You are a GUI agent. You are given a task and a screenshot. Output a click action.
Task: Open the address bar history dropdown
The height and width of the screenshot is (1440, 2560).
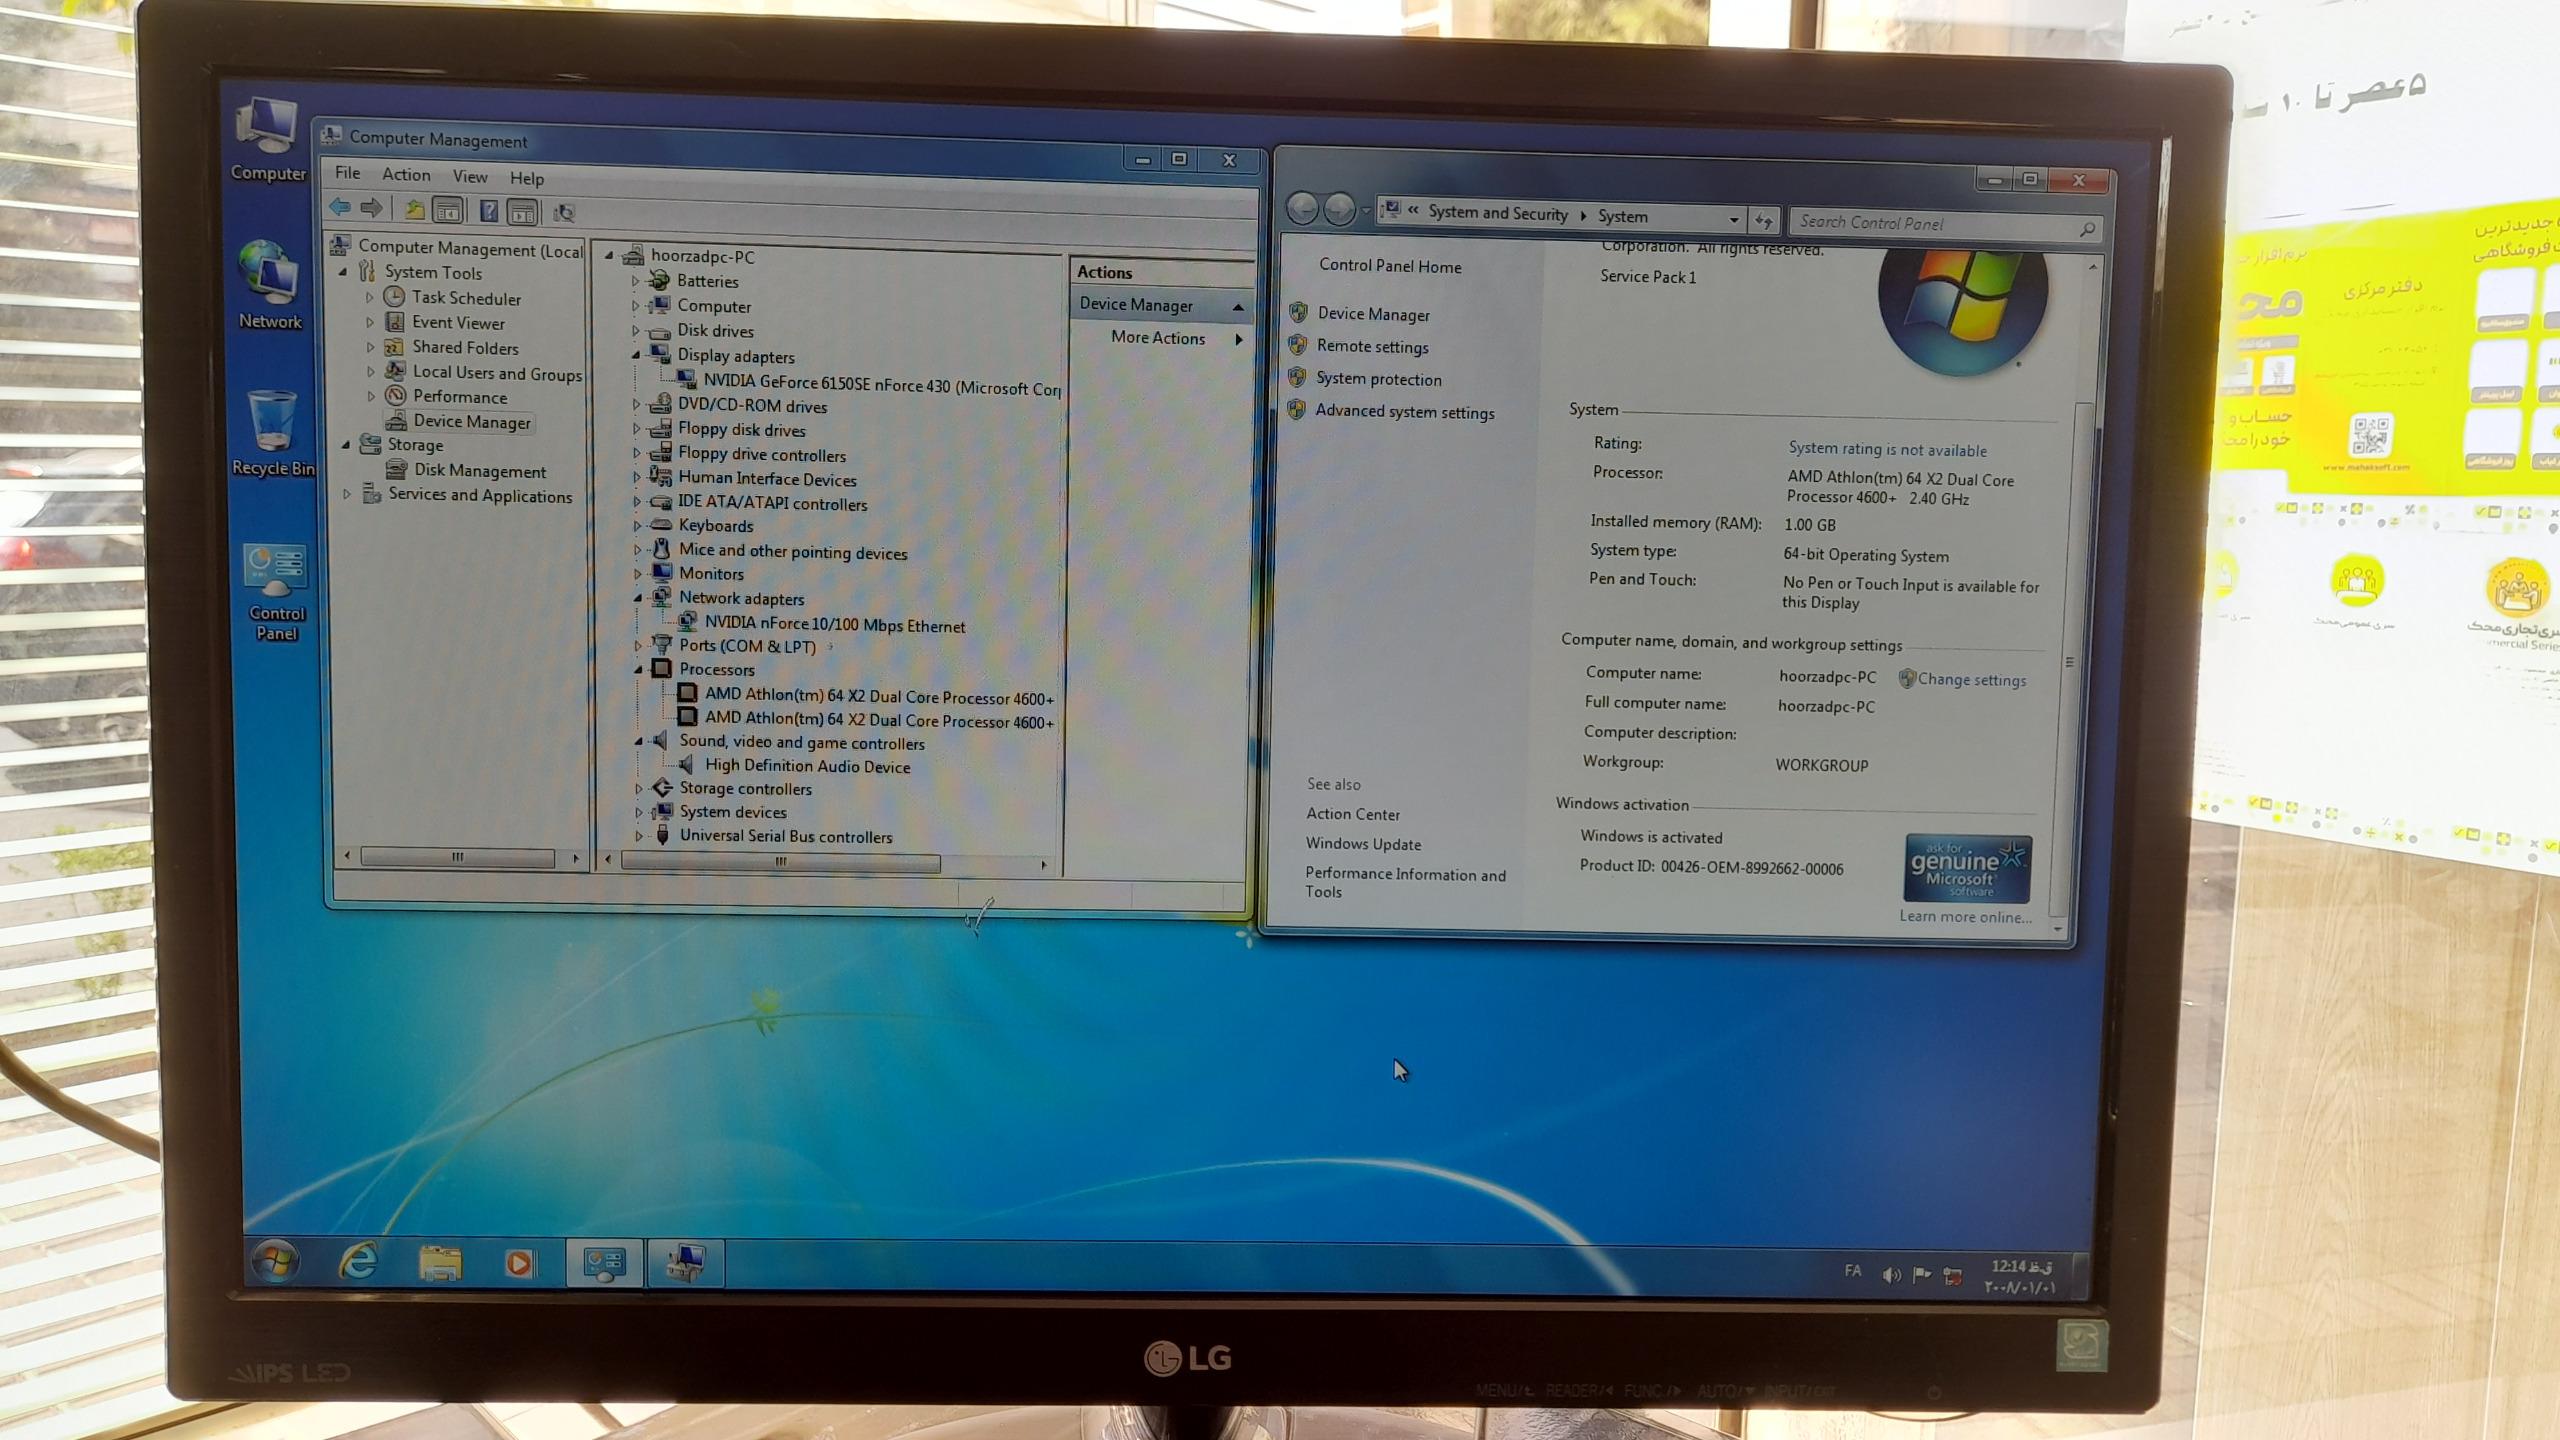(x=1733, y=219)
